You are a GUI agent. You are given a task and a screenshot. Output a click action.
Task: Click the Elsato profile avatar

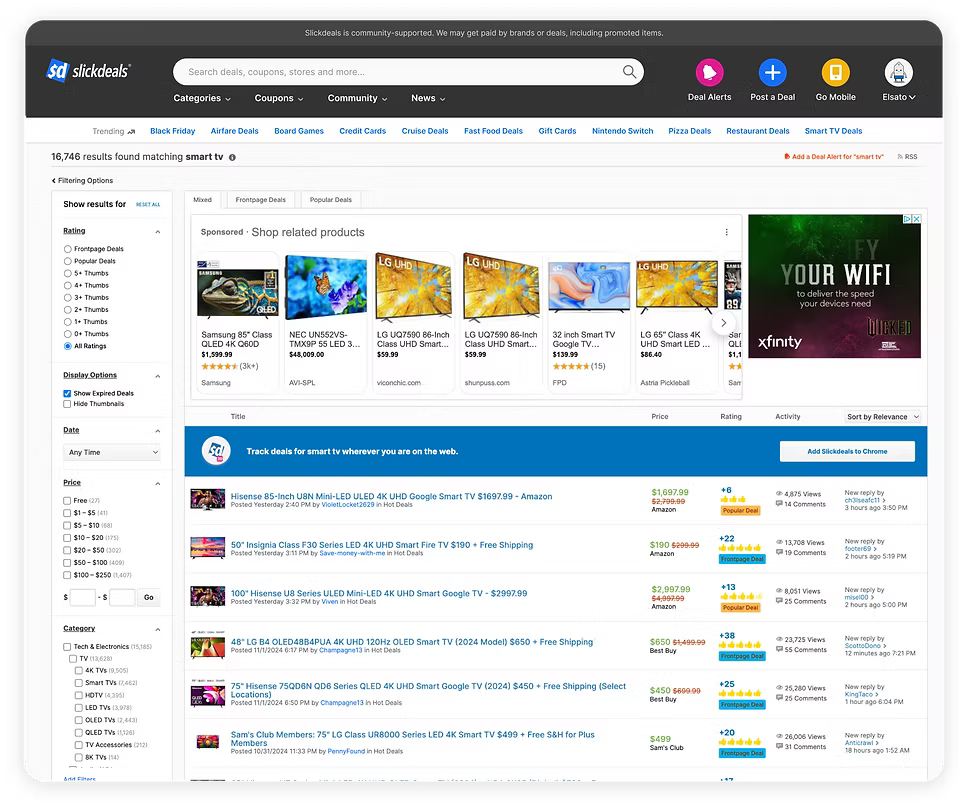898,72
